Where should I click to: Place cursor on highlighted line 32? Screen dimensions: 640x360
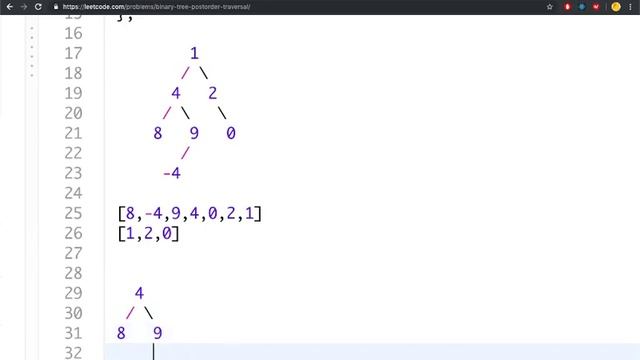pos(371,352)
